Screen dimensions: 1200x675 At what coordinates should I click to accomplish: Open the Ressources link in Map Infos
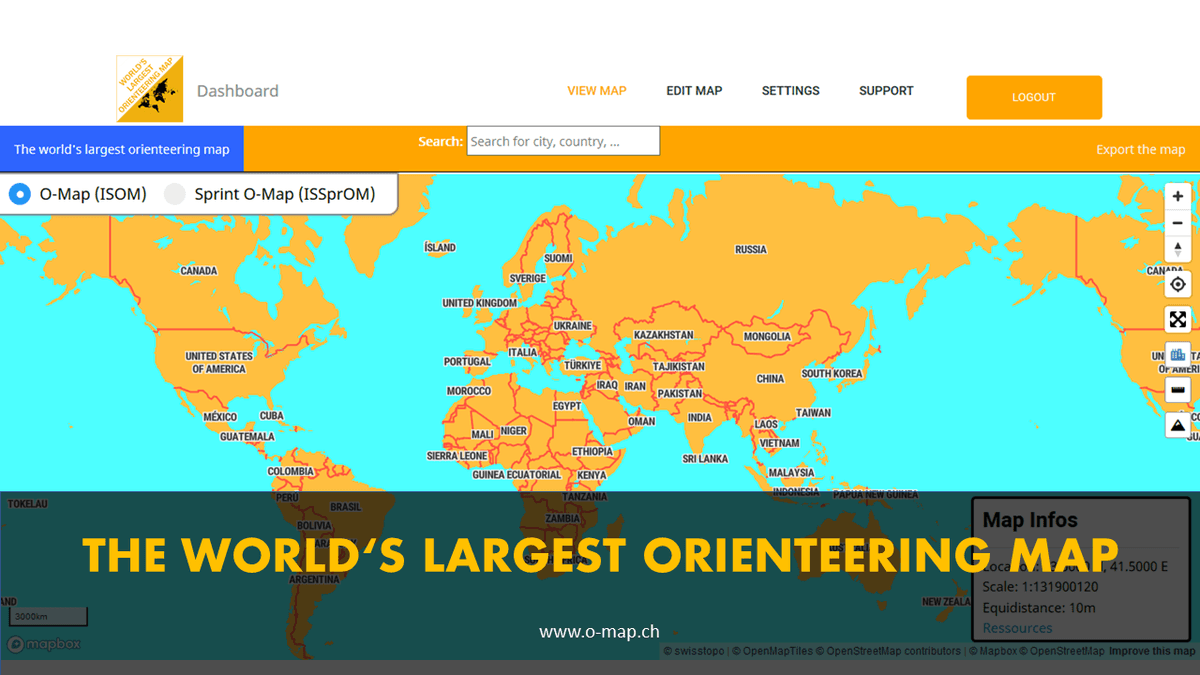pyautogui.click(x=1017, y=628)
